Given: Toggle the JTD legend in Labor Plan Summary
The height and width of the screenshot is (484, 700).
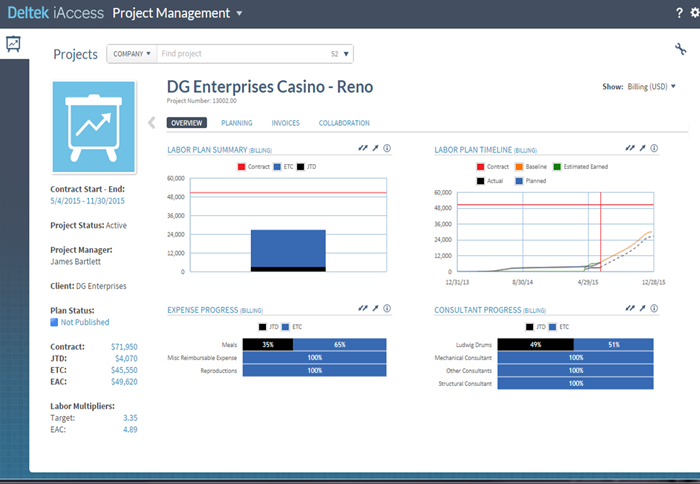Looking at the screenshot, I should [306, 167].
